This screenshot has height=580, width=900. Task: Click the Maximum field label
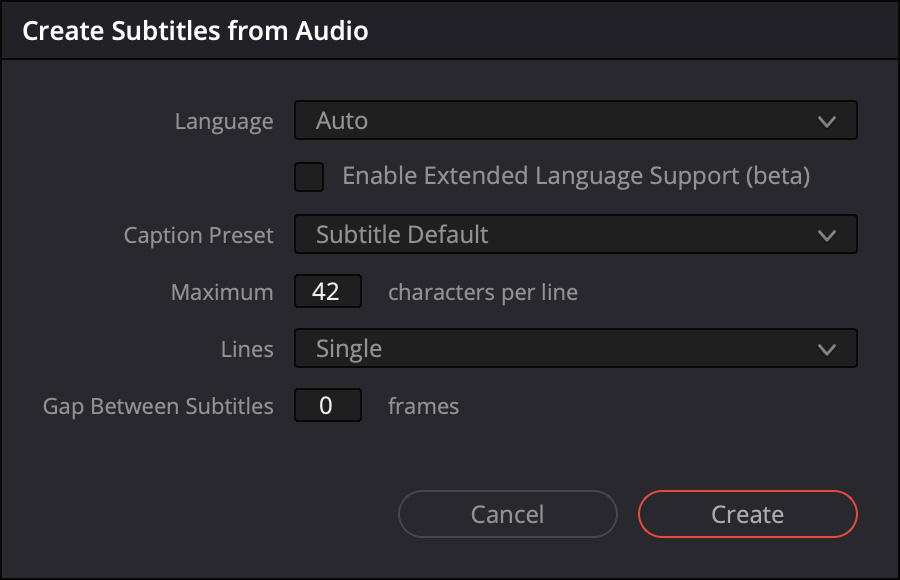click(221, 293)
